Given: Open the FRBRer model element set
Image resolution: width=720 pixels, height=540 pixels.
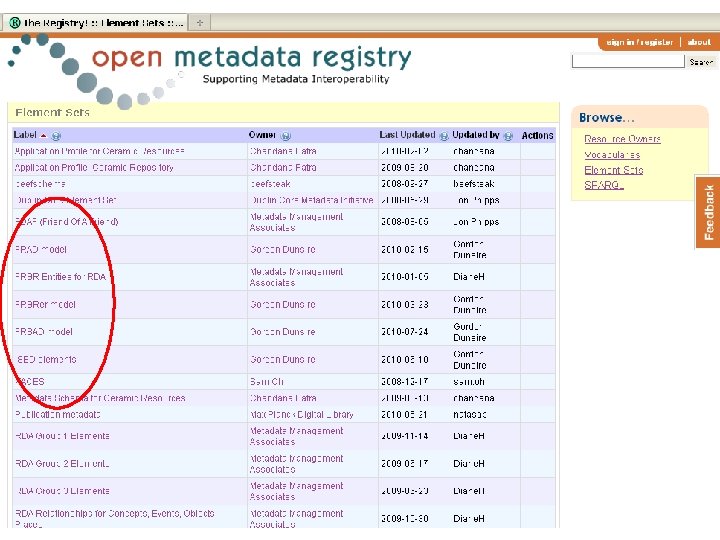Looking at the screenshot, I should tap(45, 304).
